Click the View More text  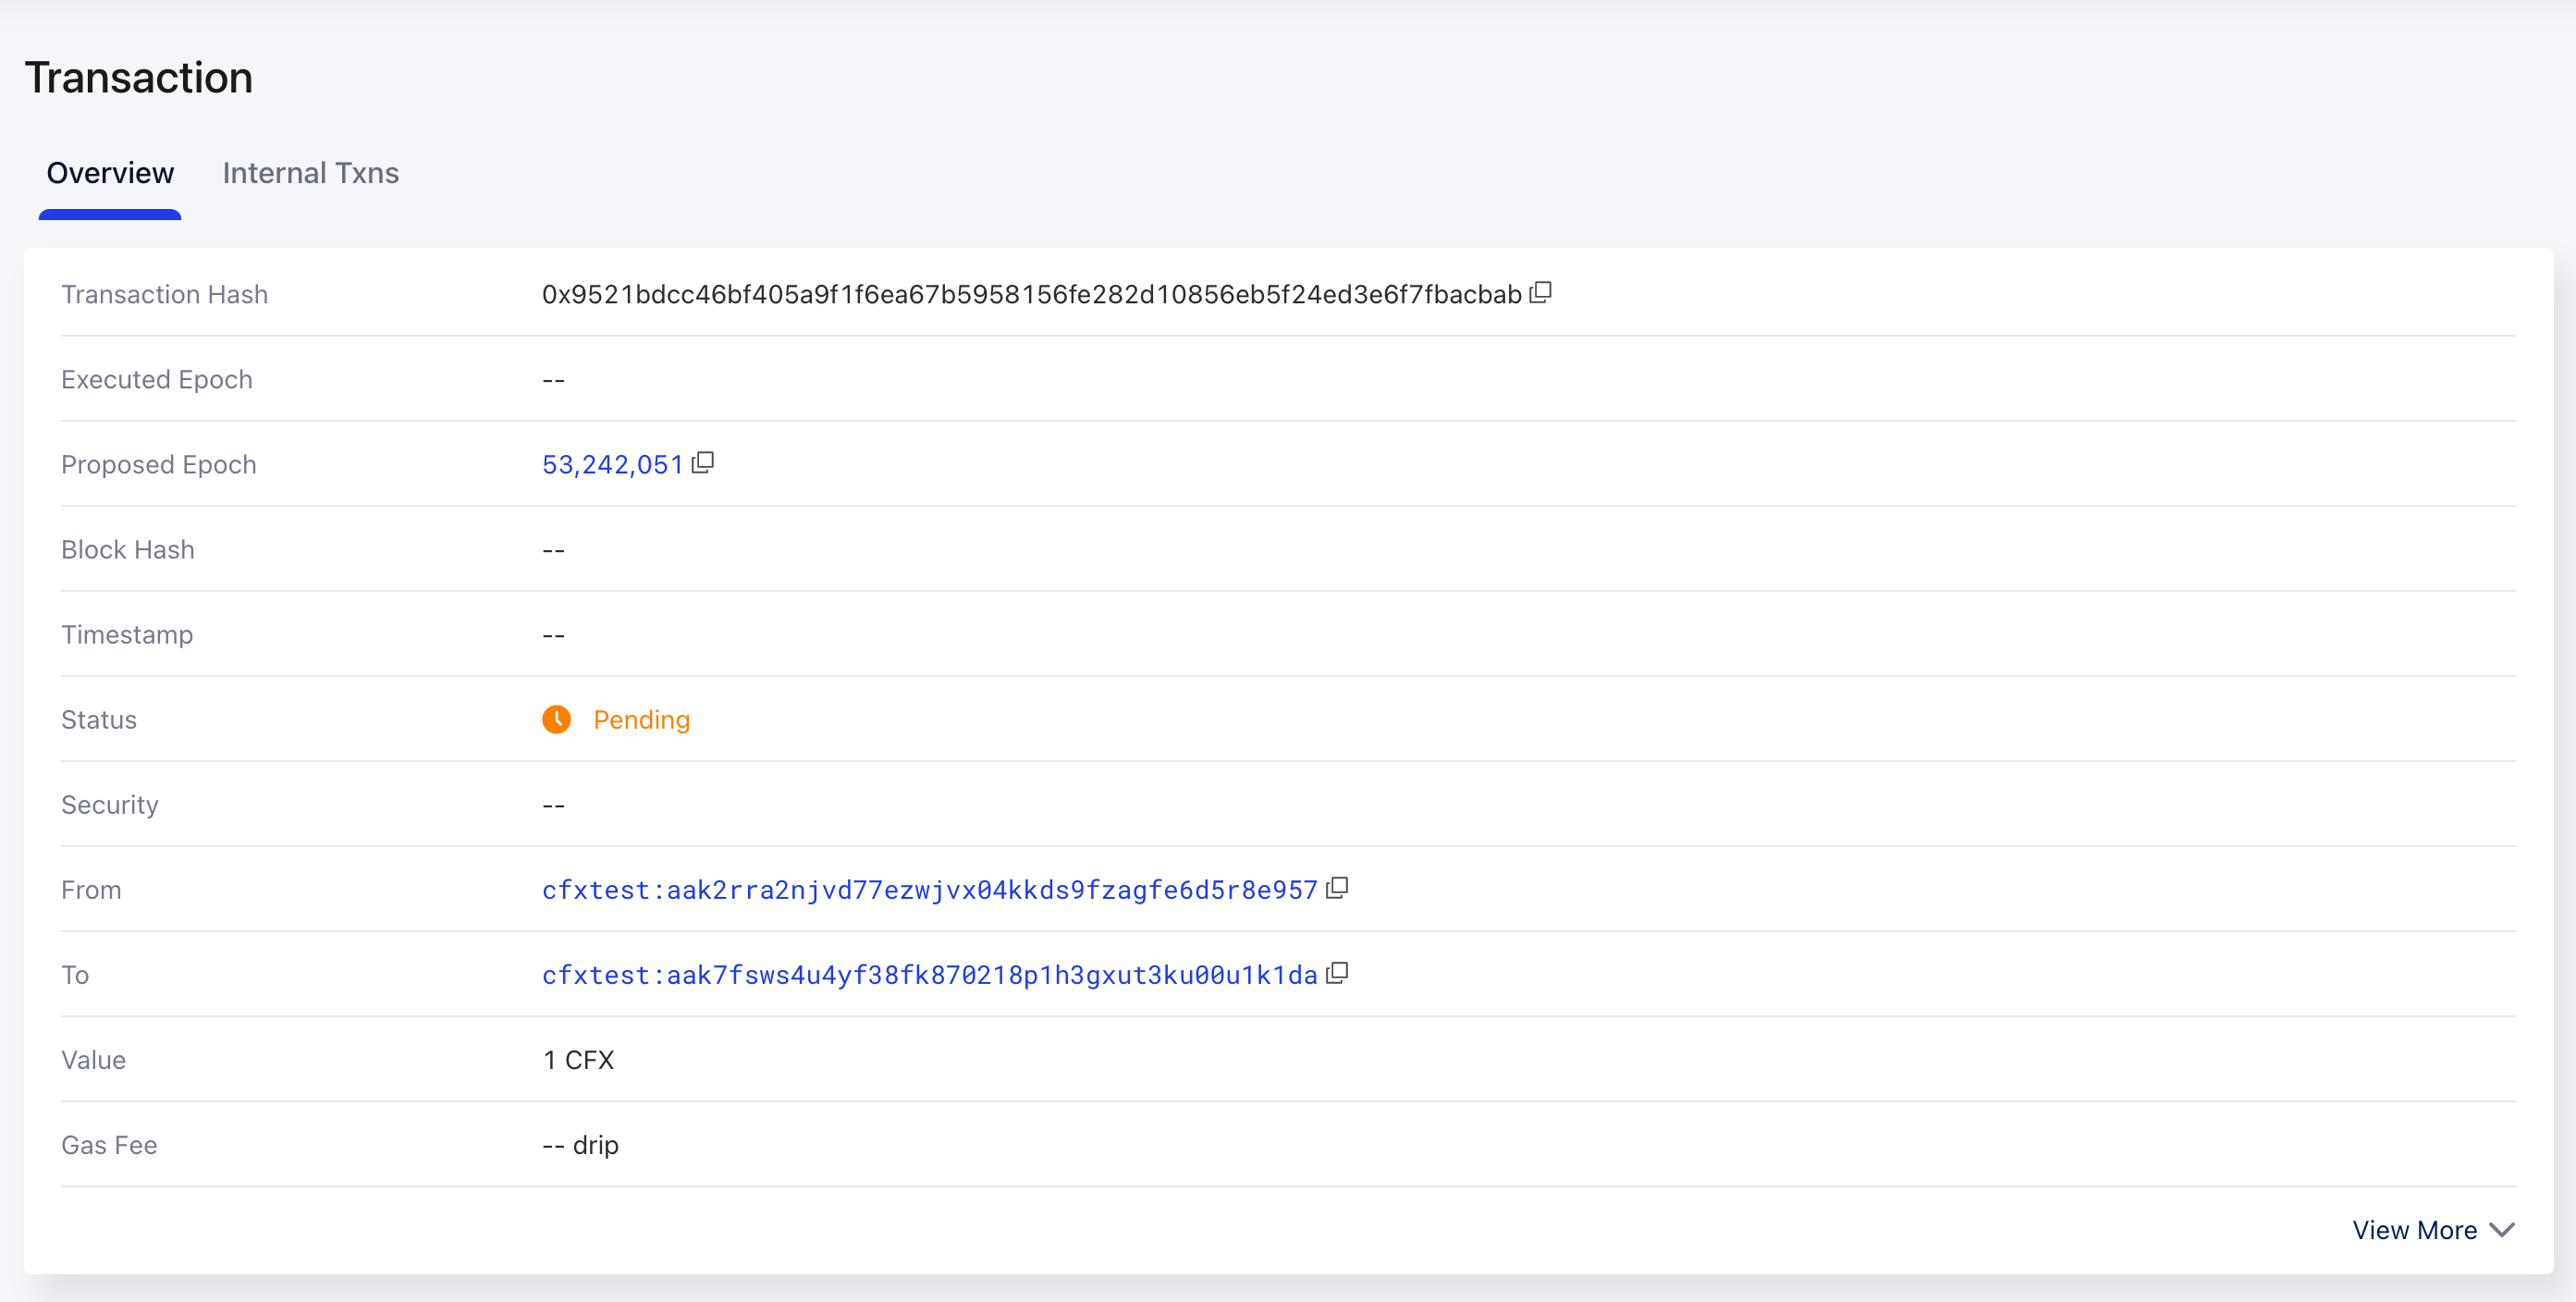(2414, 1230)
